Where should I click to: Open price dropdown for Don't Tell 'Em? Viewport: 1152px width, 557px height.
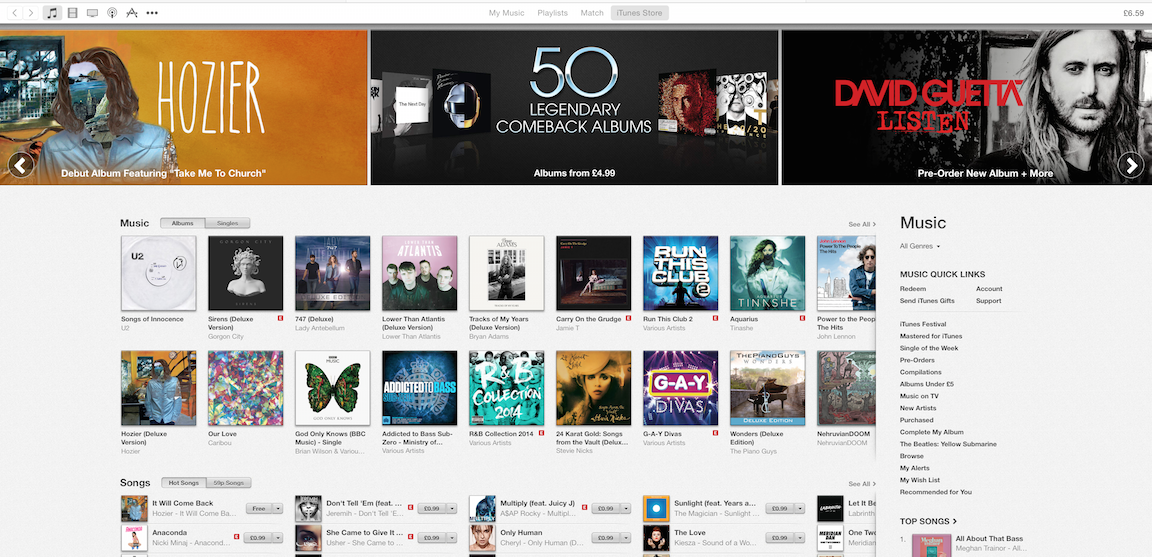[x=452, y=509]
